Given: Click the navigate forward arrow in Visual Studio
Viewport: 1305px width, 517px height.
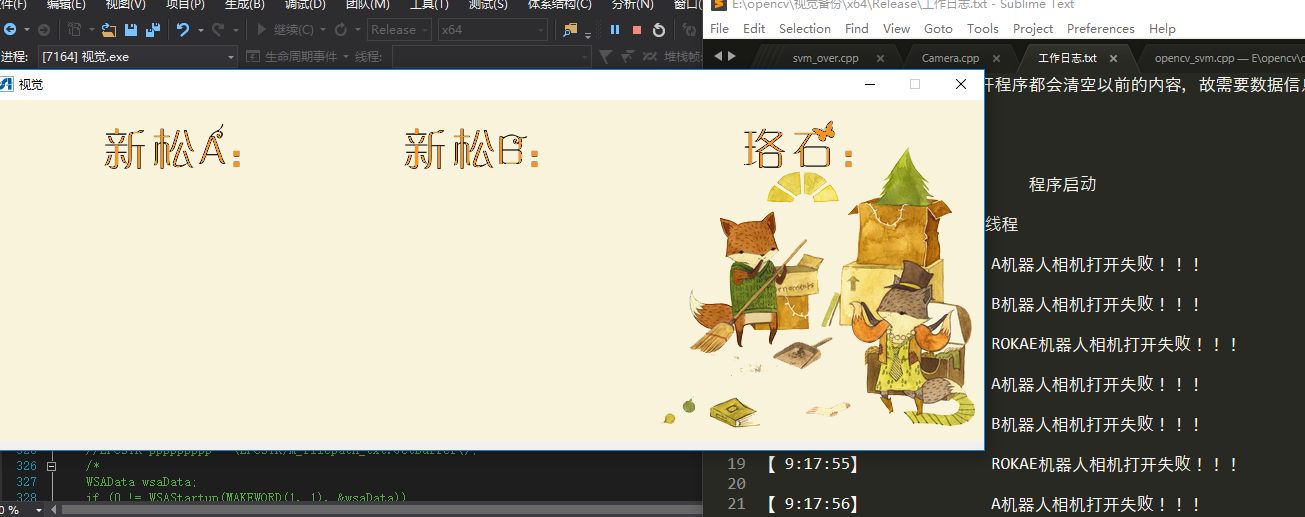Looking at the screenshot, I should point(43,30).
